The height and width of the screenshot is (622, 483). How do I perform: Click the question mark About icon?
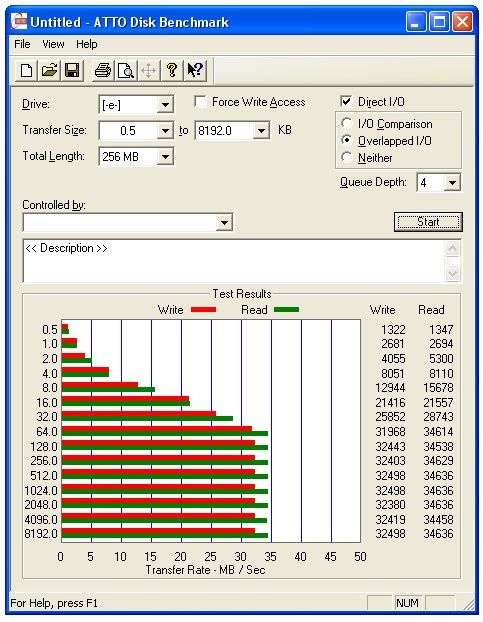coord(172,71)
